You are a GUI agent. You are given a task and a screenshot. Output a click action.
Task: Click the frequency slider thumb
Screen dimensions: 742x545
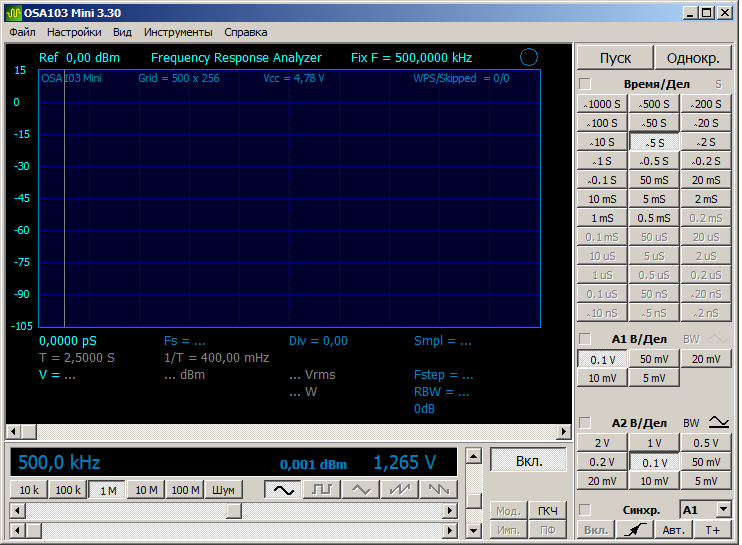pos(234,510)
